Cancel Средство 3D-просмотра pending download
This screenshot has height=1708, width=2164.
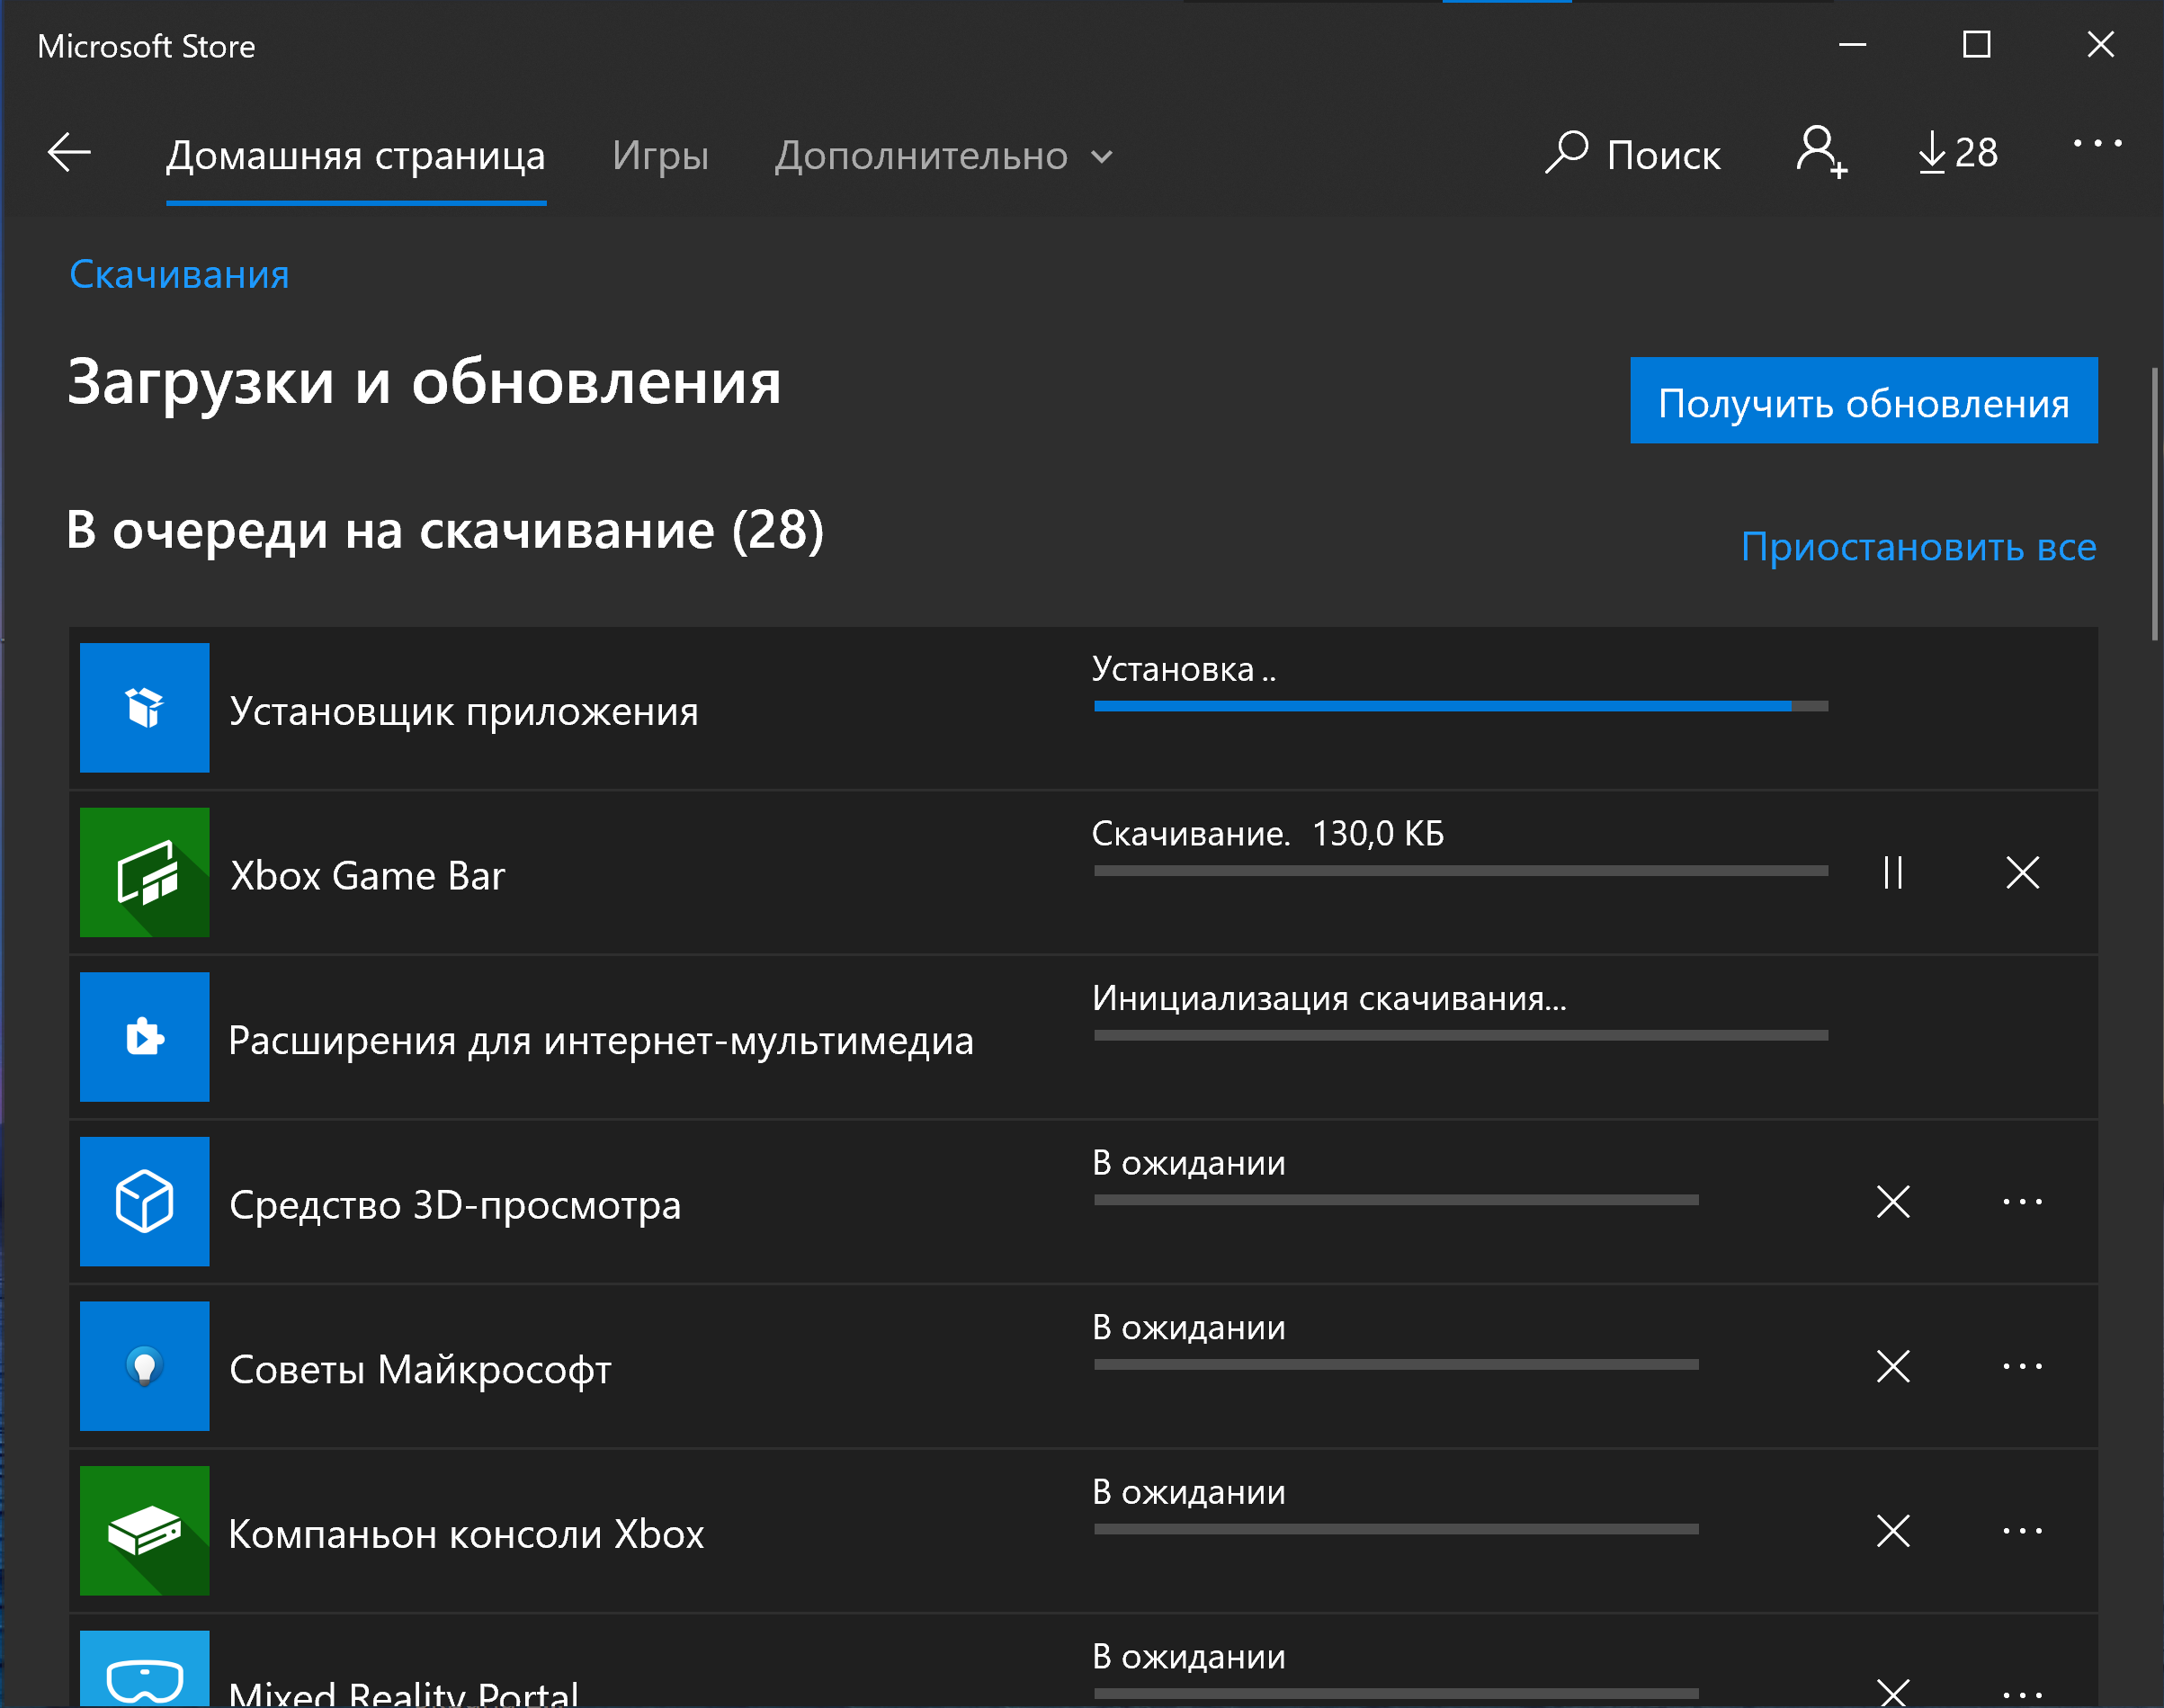point(1893,1202)
